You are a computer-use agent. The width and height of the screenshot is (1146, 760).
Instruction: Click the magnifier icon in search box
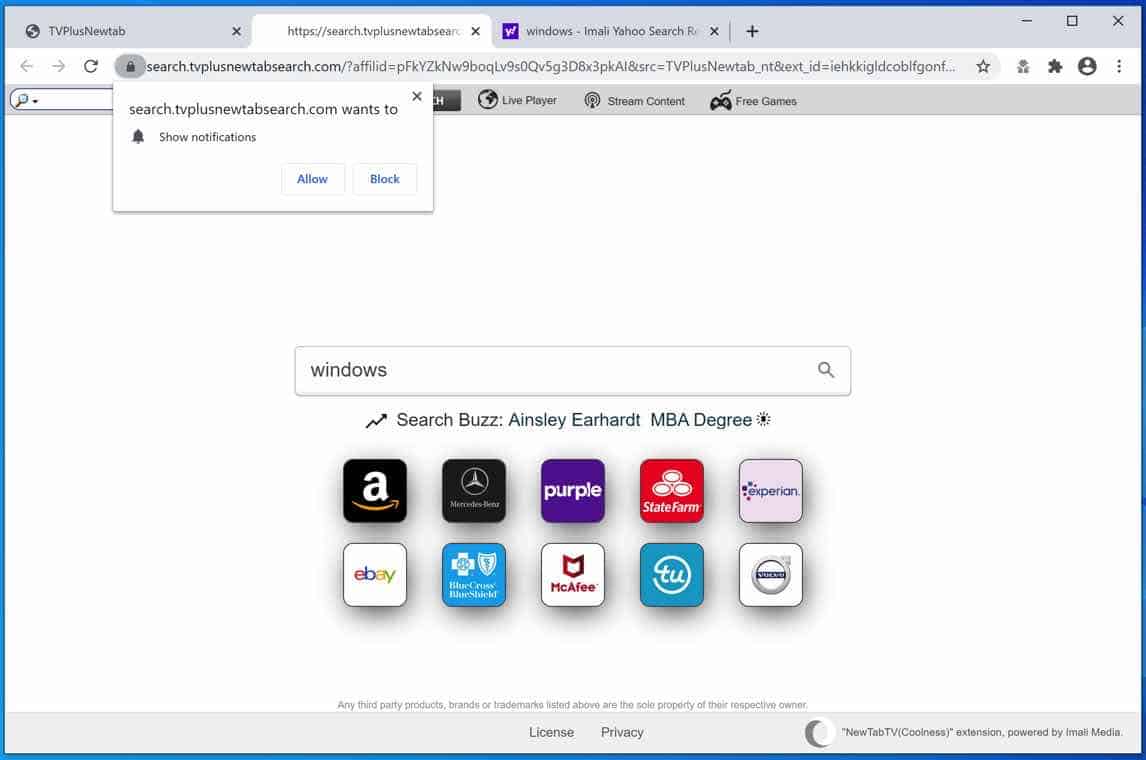pos(826,370)
